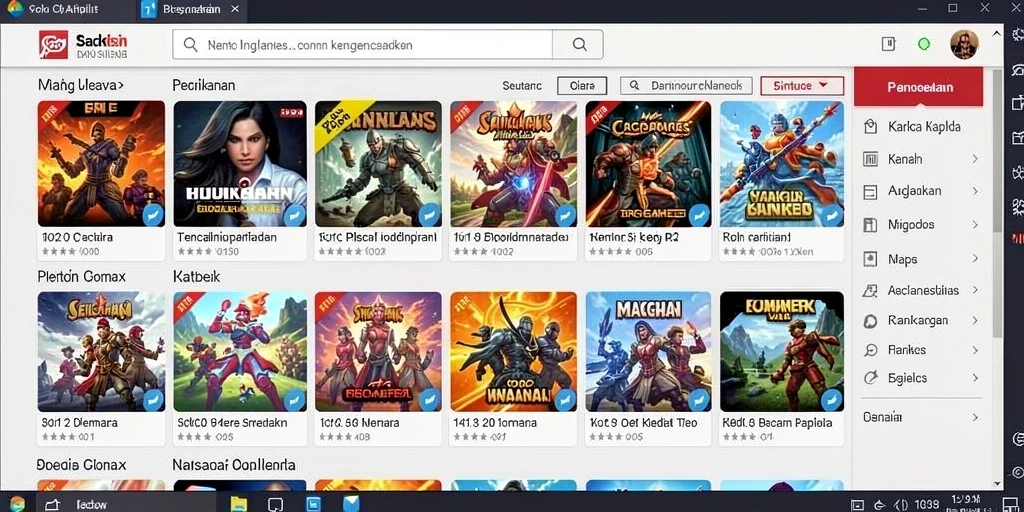This screenshot has height=512, width=1024.
Task: Expand the Ganaia section arrow
Action: (x=975, y=417)
